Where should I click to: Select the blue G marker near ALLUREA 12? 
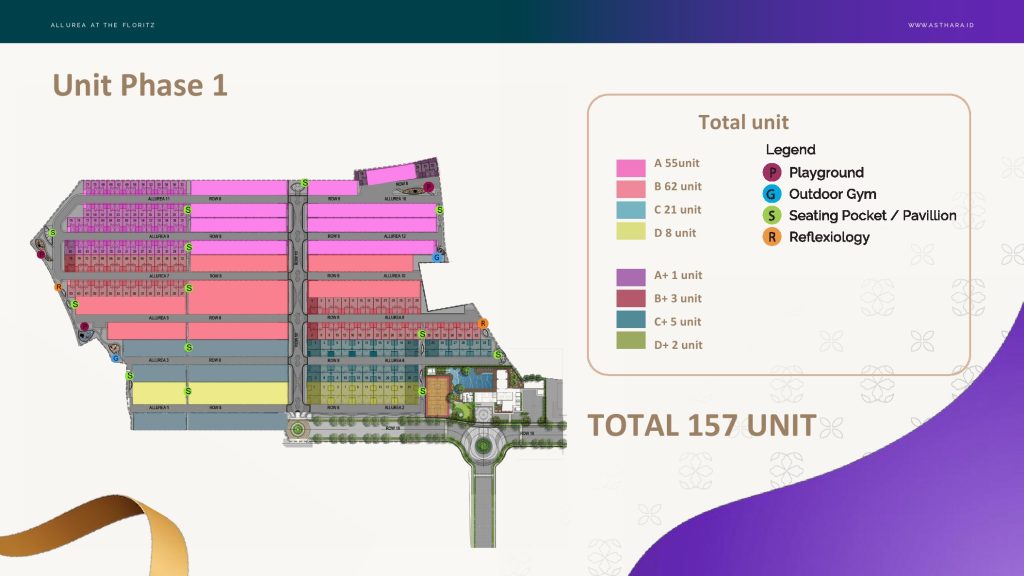click(437, 256)
